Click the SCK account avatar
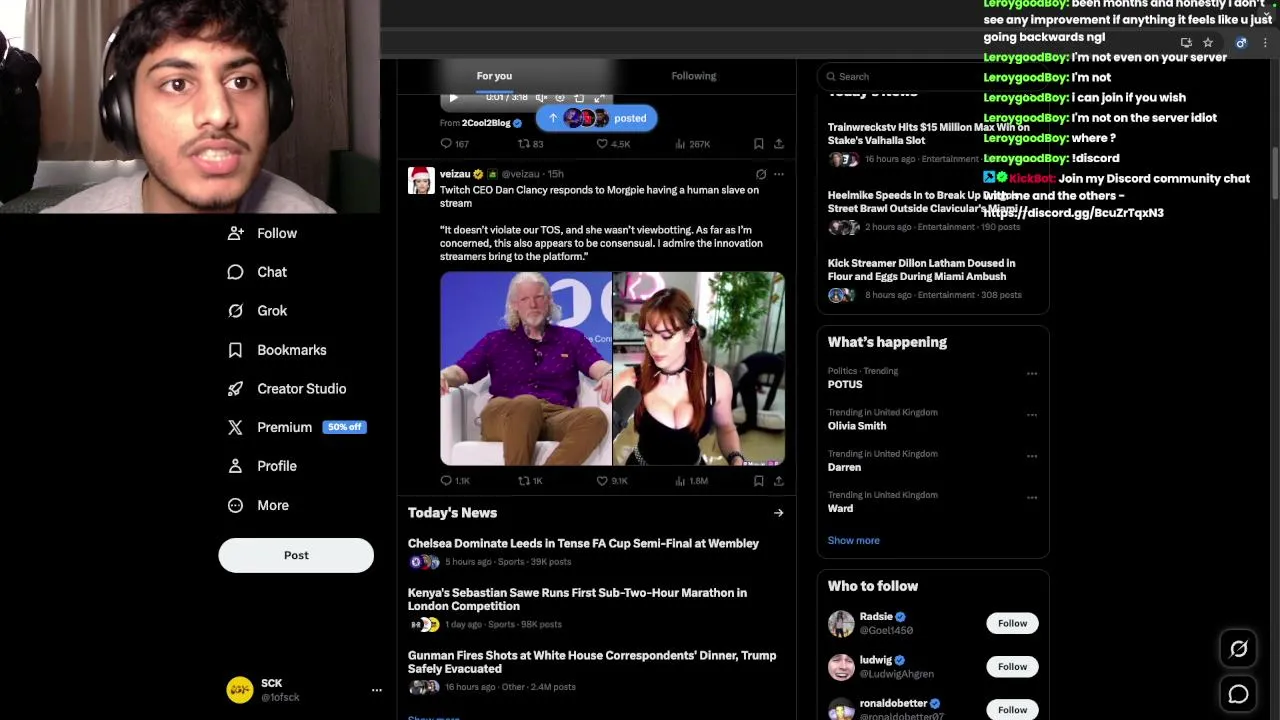 [240, 690]
